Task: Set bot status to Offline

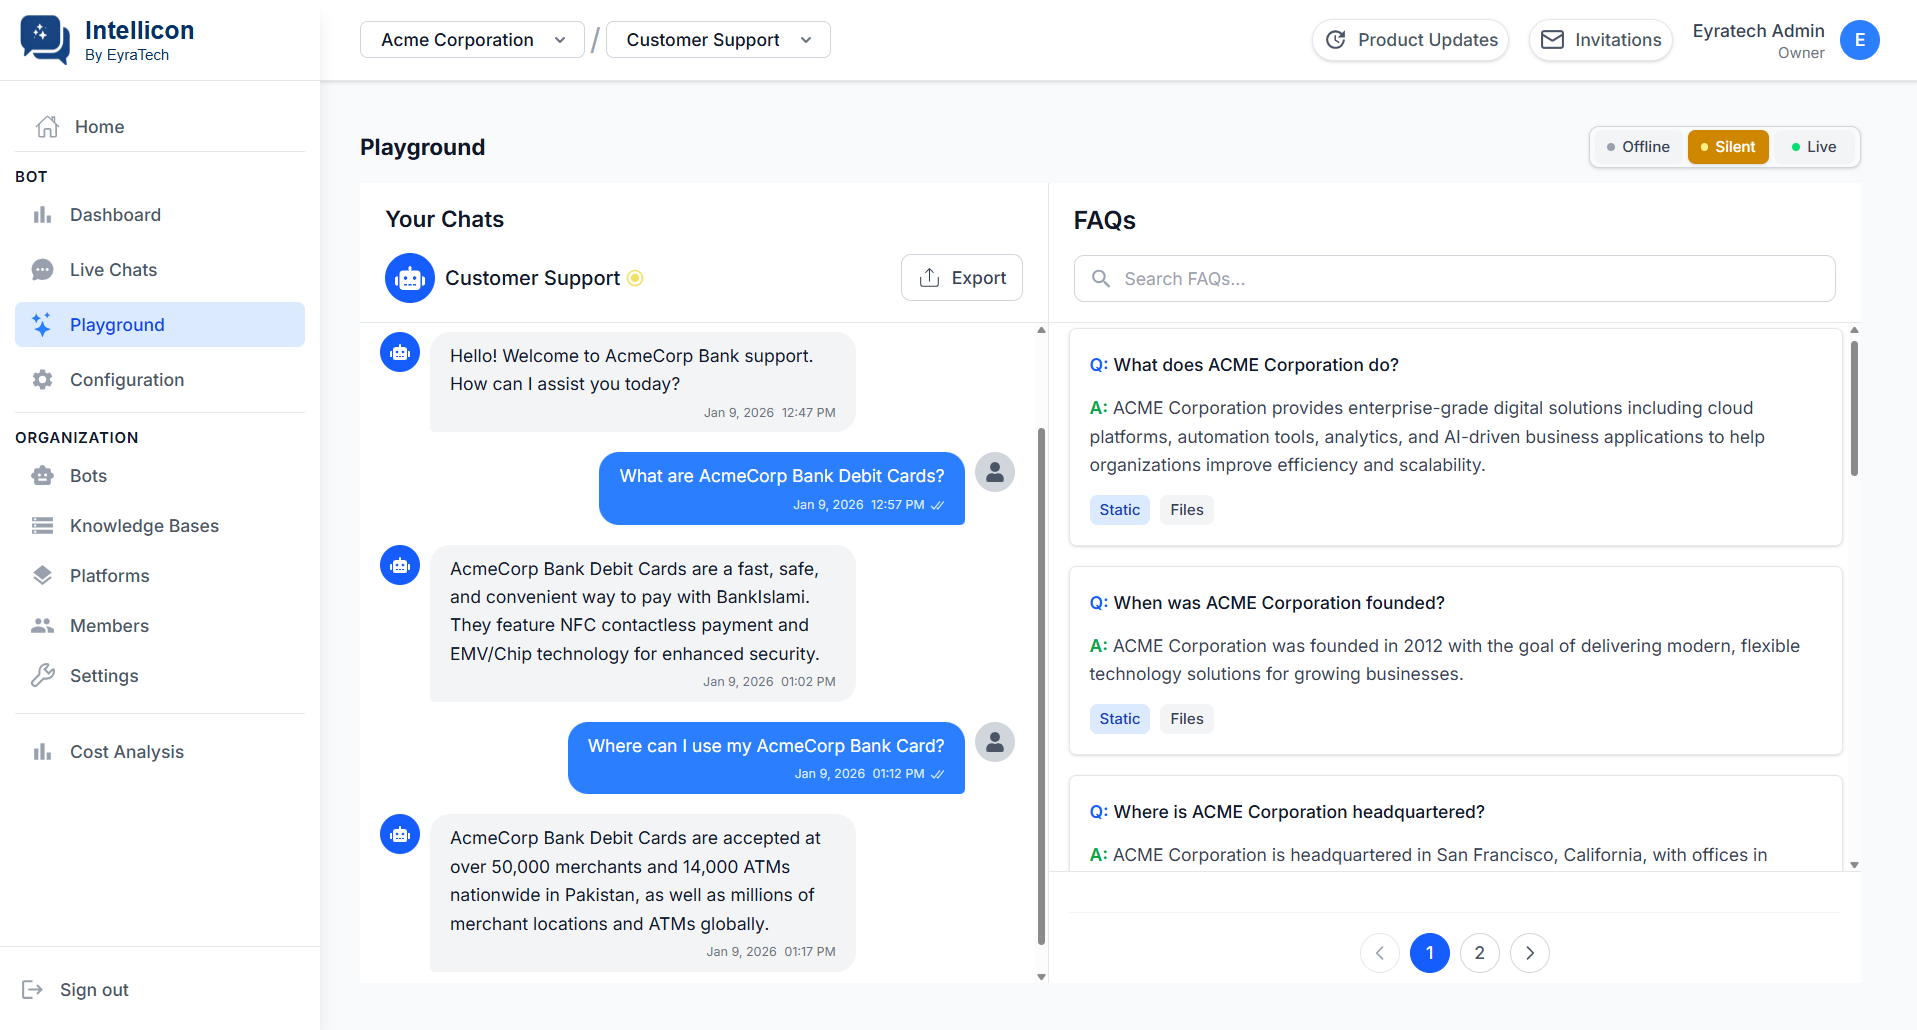Action: tap(1638, 147)
